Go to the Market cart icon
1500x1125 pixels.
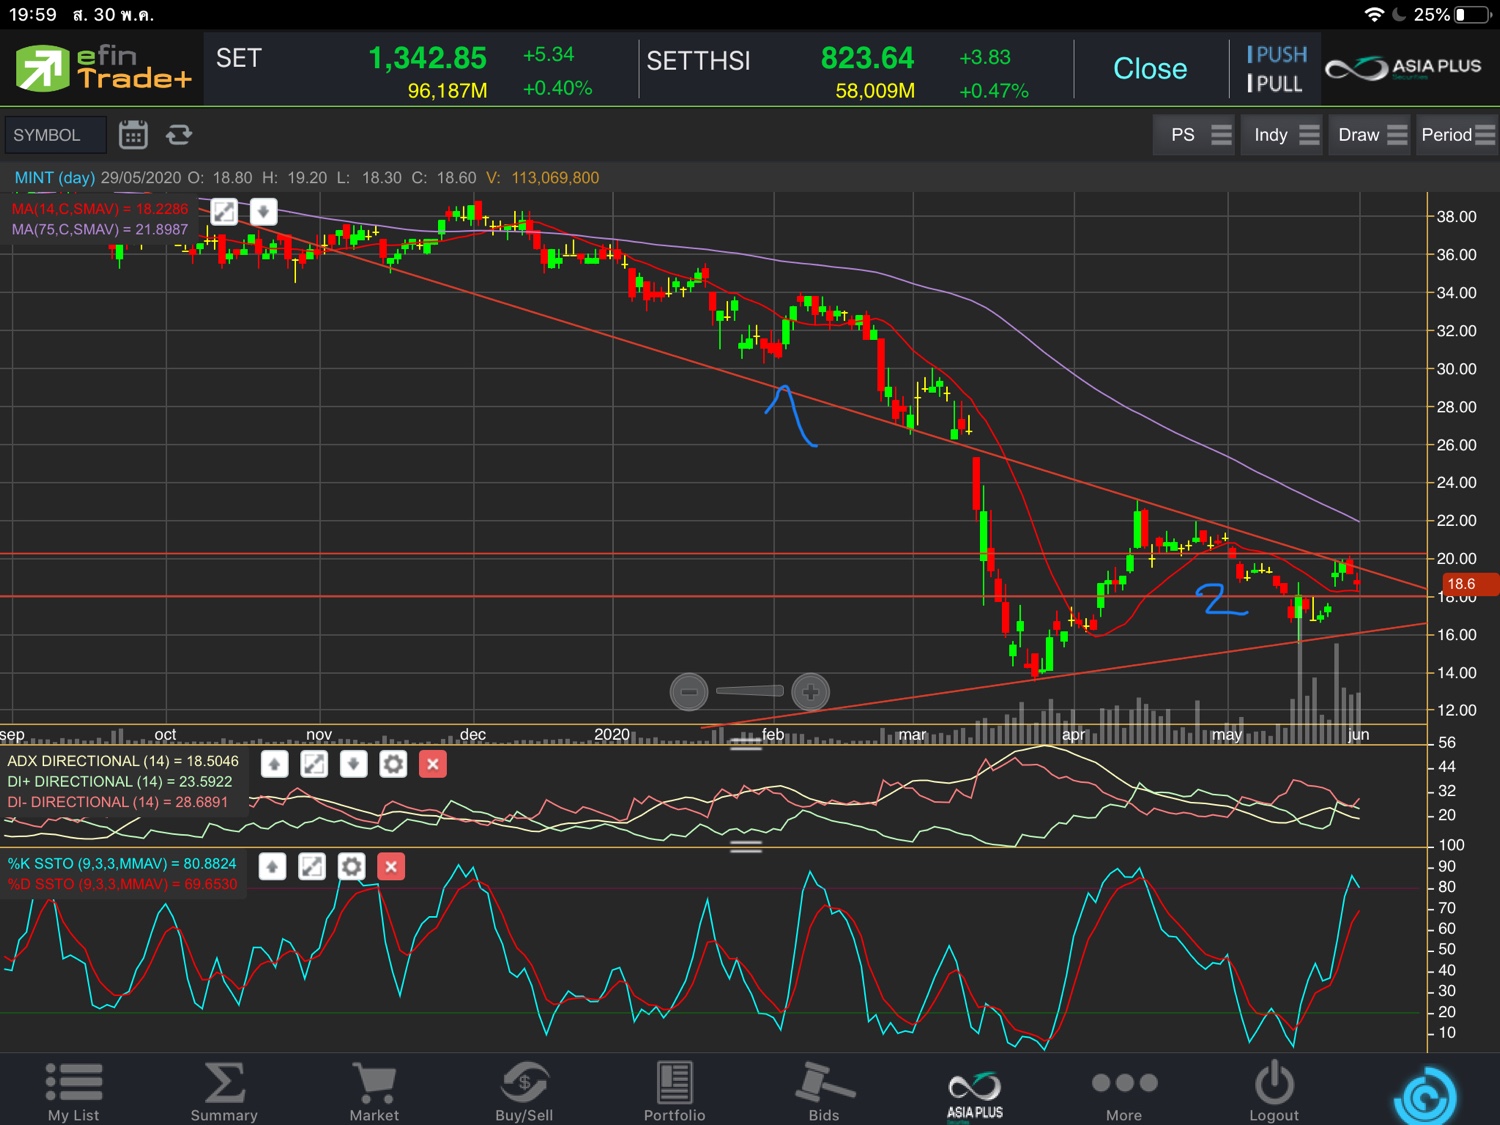[x=374, y=1091]
